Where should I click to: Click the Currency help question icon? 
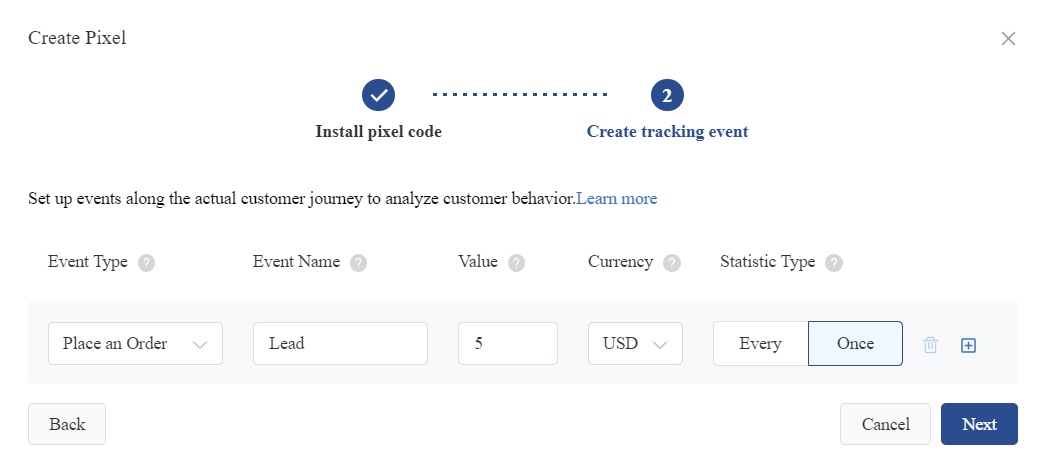(x=672, y=263)
